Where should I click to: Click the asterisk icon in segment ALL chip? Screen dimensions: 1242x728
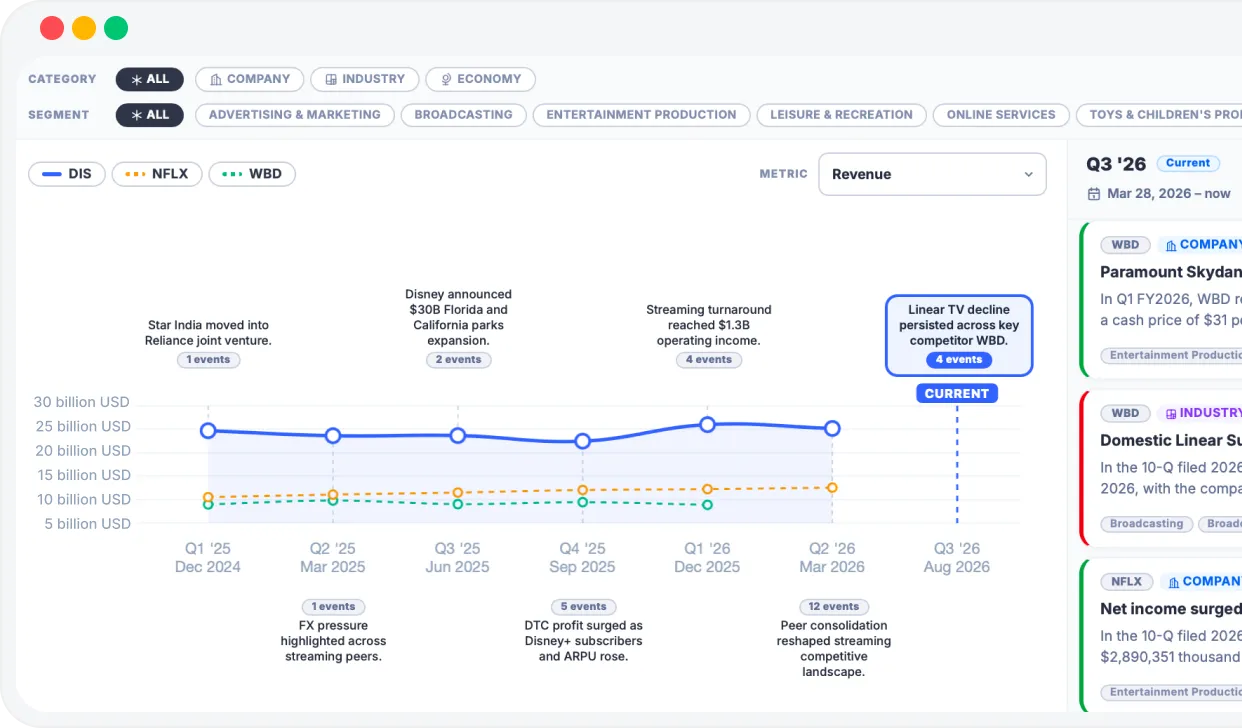tap(137, 116)
